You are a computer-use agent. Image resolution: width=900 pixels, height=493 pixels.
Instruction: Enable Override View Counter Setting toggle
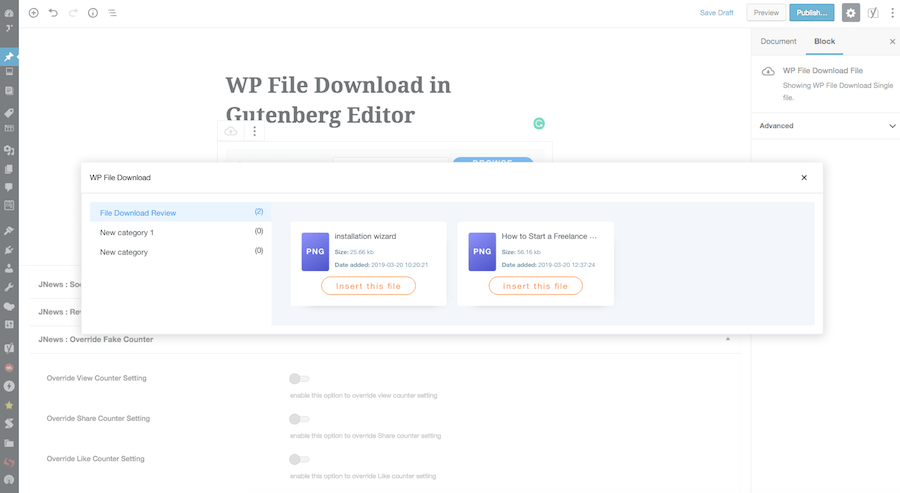[299, 379]
